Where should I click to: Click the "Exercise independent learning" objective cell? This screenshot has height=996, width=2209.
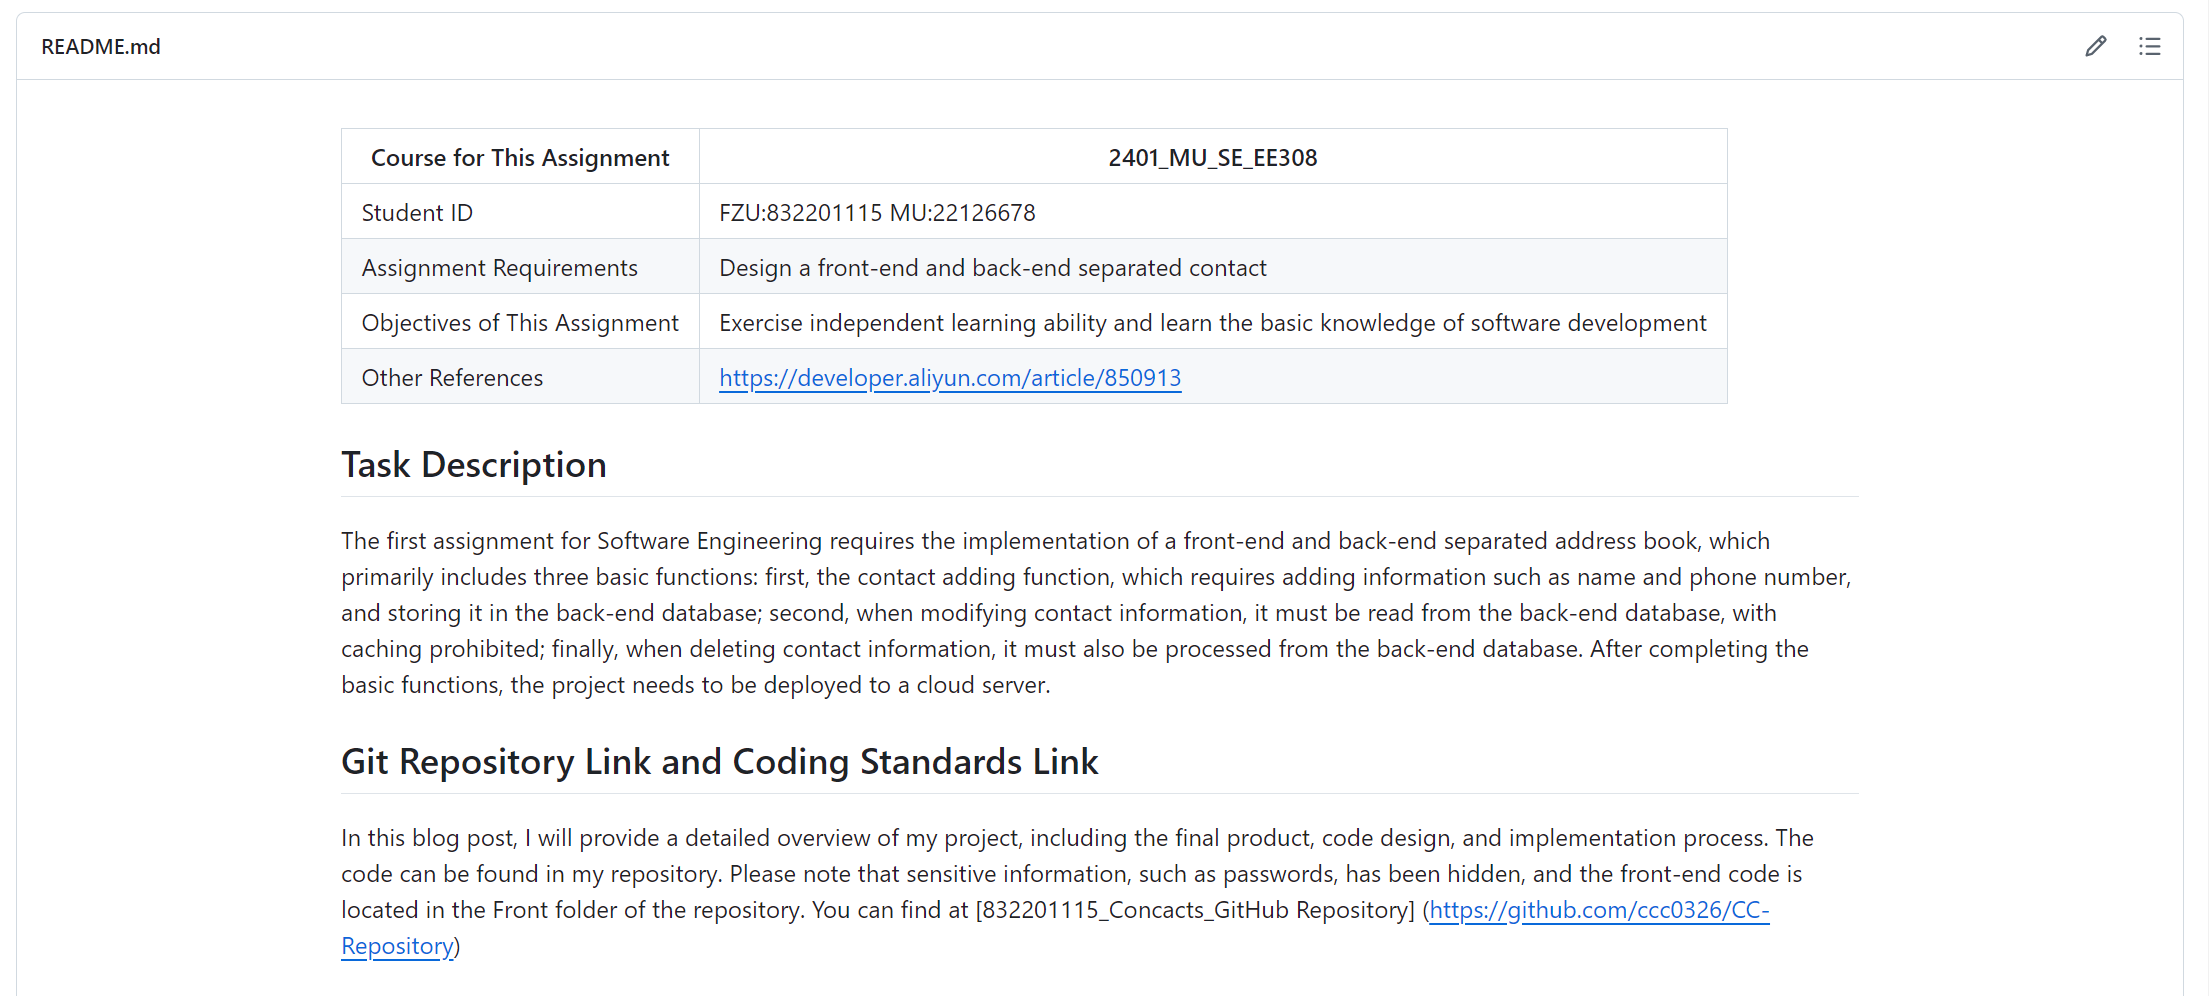click(x=1212, y=323)
